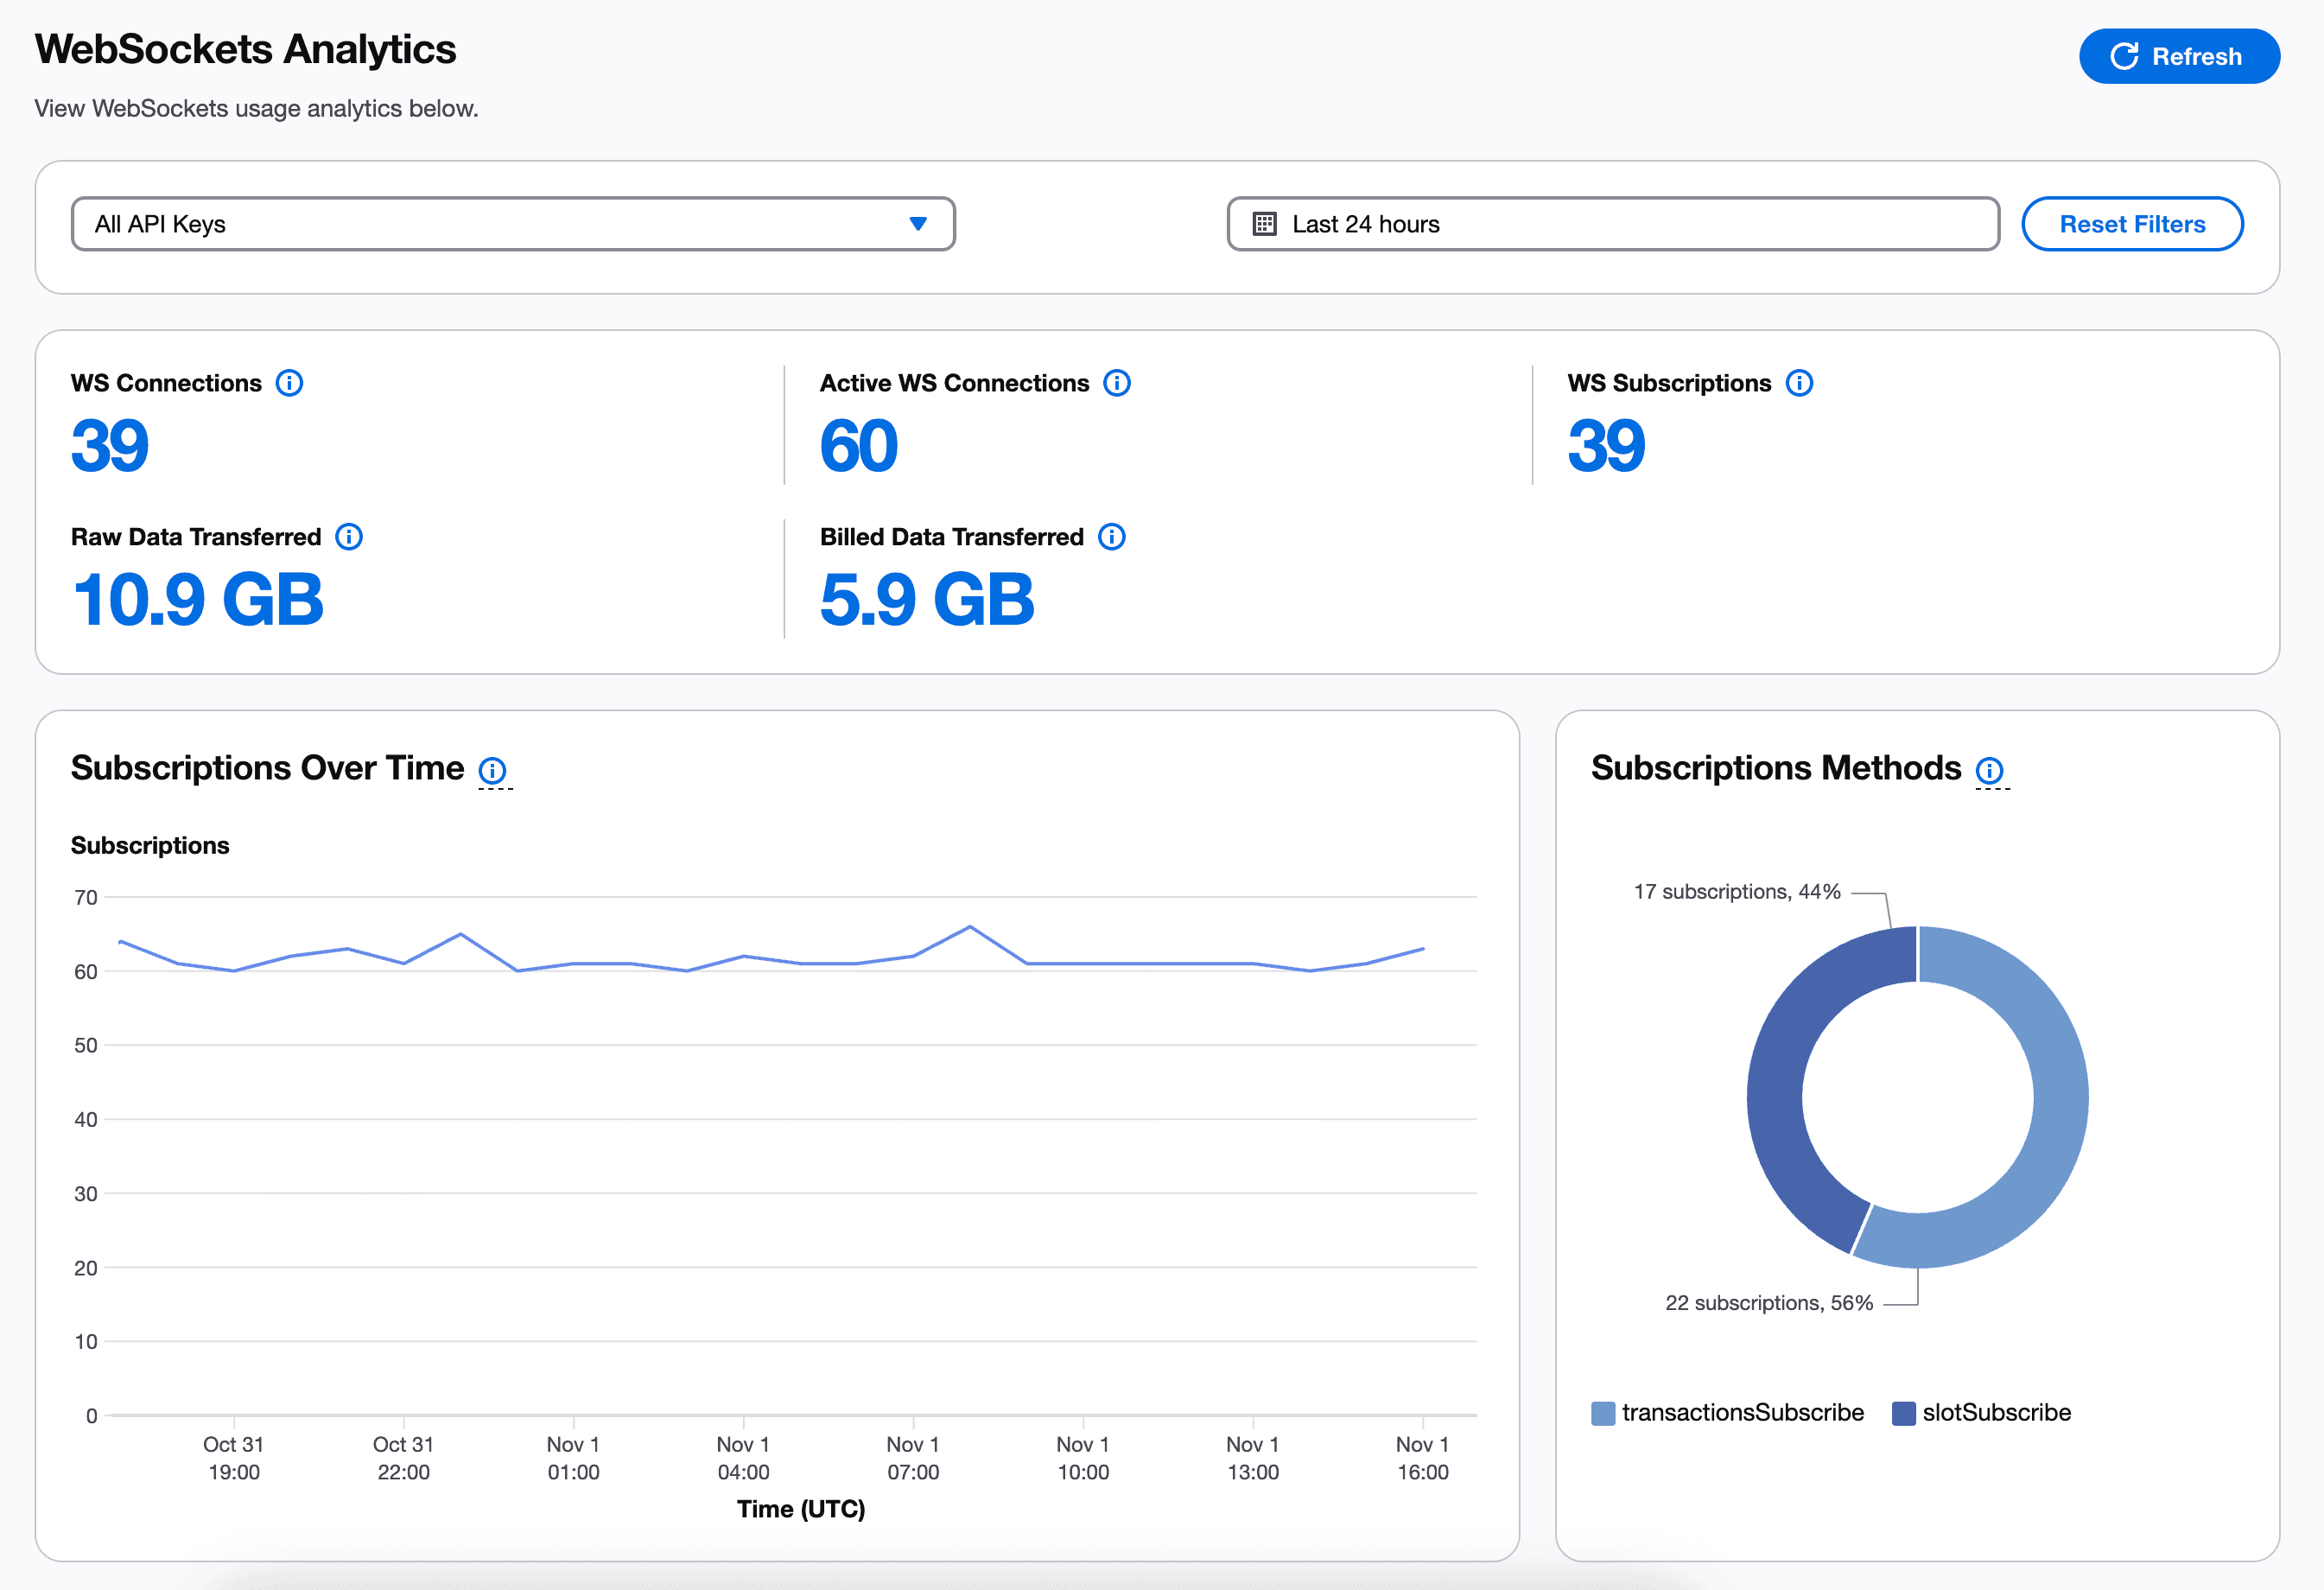Click the Refresh button
This screenshot has width=2324, height=1590.
coord(2179,56)
